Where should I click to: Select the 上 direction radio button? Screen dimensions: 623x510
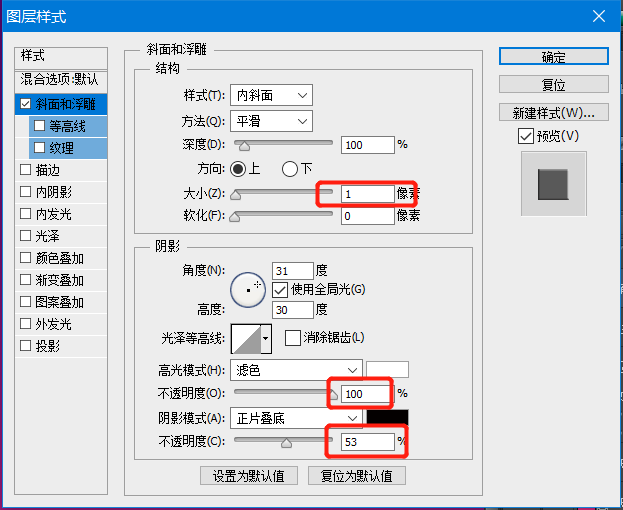coord(238,169)
